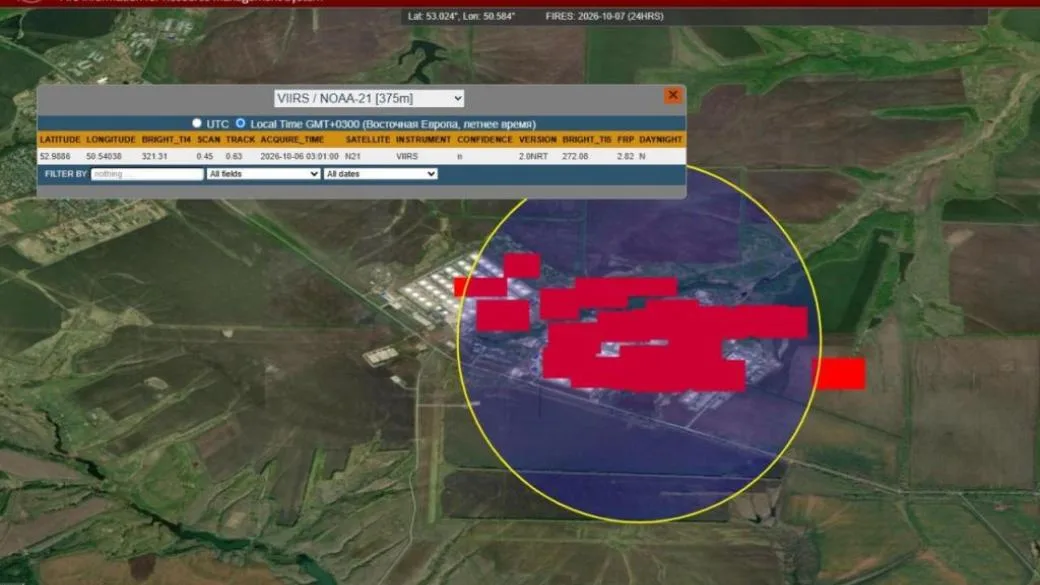Viewport: 1040px width, 585px height.
Task: Expand the All dates filter dropdown
Action: pyautogui.click(x=380, y=174)
